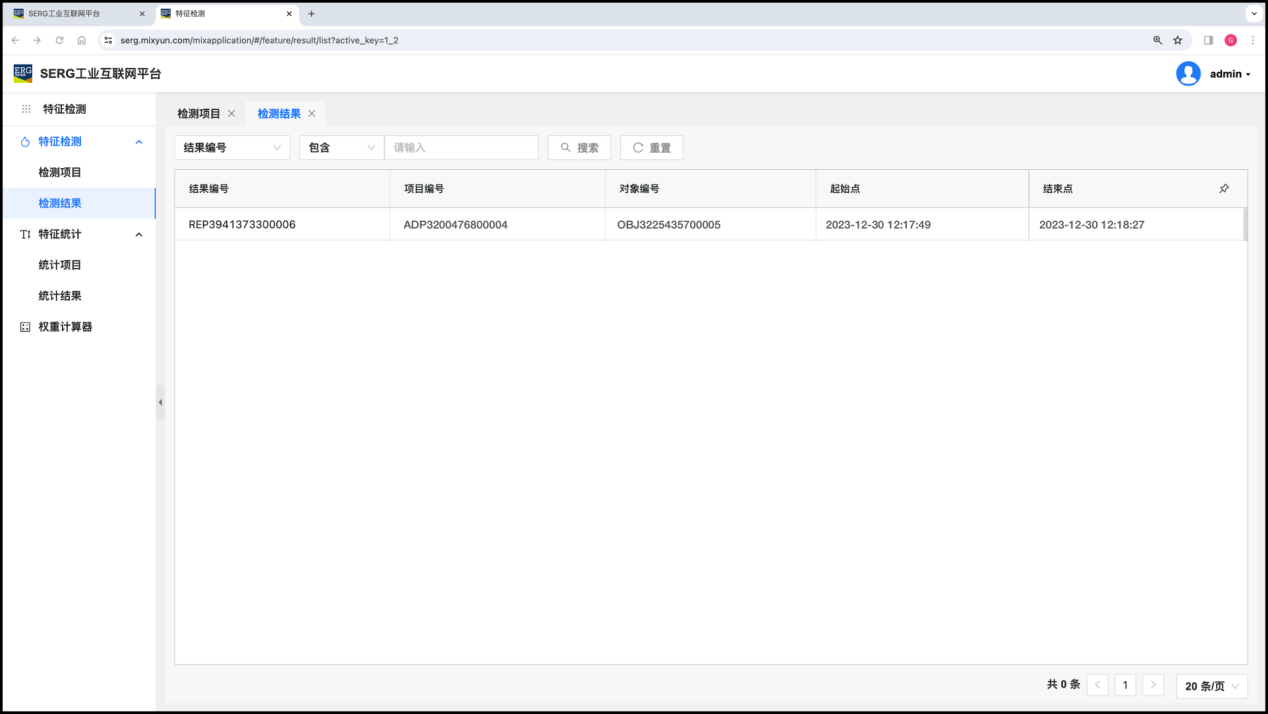Image resolution: width=1268 pixels, height=714 pixels.
Task: Bookmark page with star icon
Action: [1177, 40]
